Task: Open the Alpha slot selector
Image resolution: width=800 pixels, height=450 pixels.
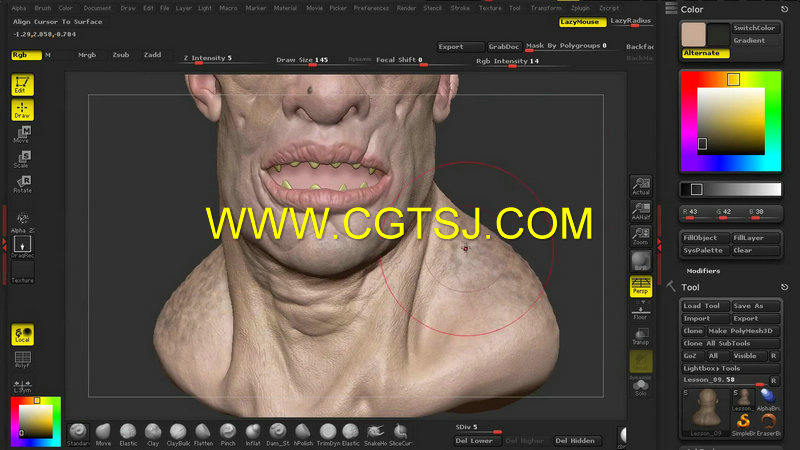Action: 22,222
